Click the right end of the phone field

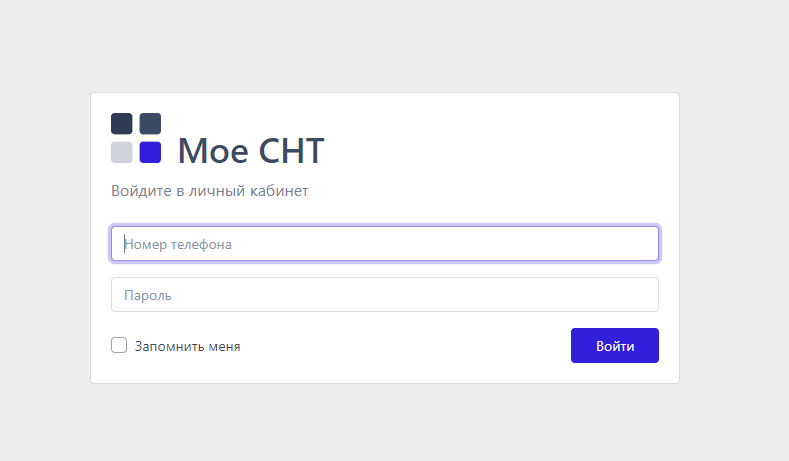(x=640, y=243)
